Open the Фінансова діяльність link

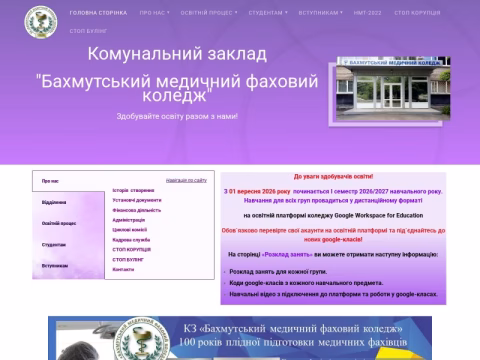(137, 210)
